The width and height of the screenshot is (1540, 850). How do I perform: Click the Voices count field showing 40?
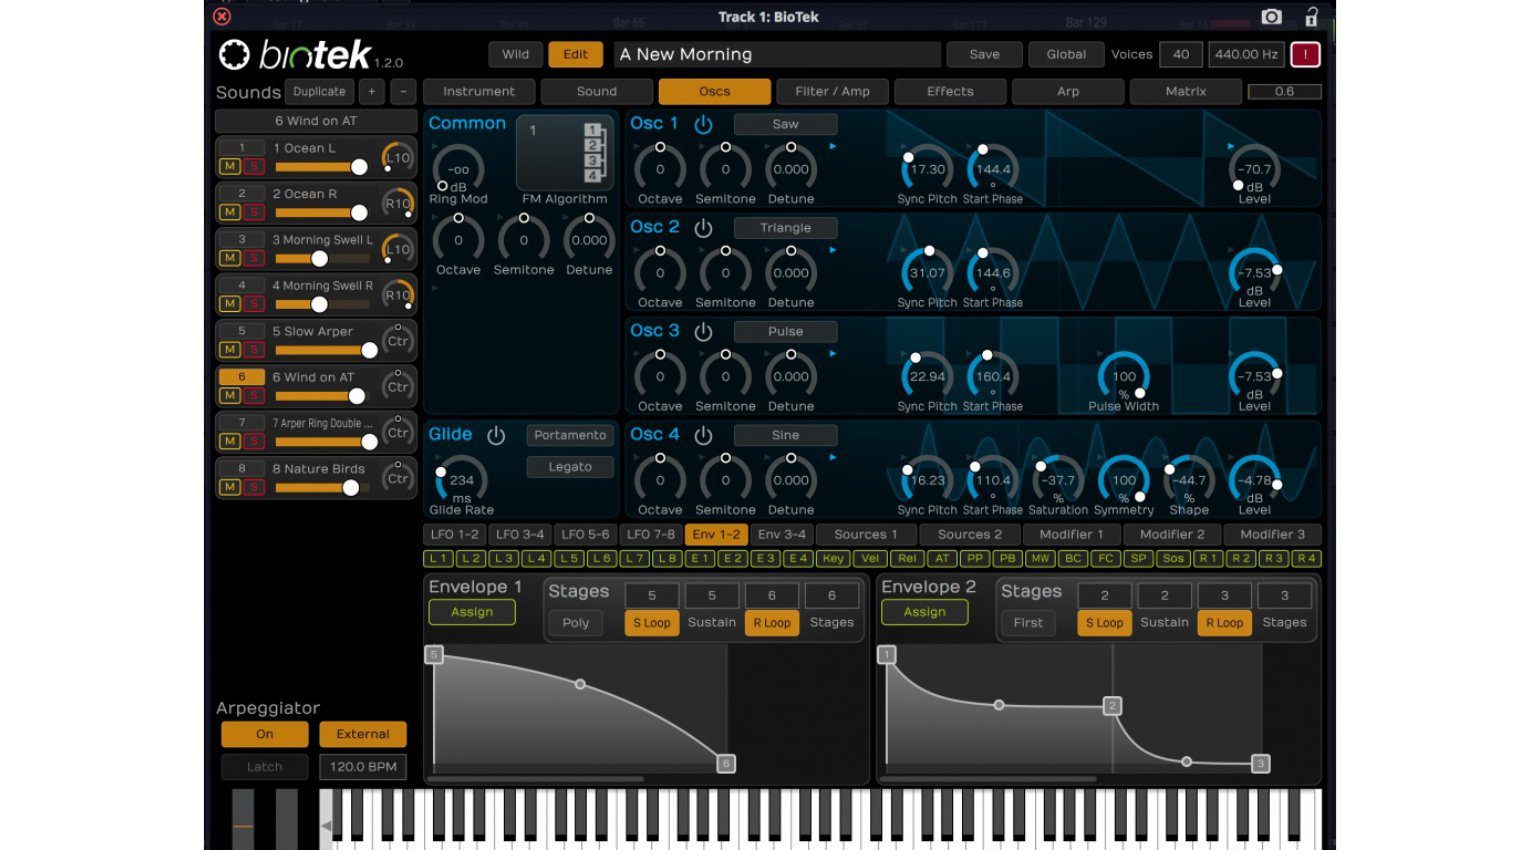pyautogui.click(x=1181, y=55)
